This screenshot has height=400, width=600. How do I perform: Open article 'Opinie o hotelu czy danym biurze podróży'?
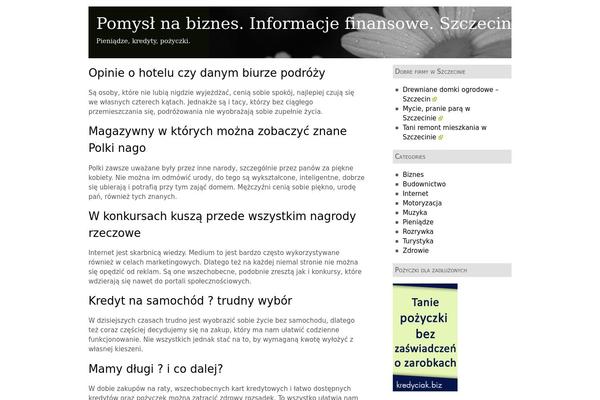click(x=207, y=73)
